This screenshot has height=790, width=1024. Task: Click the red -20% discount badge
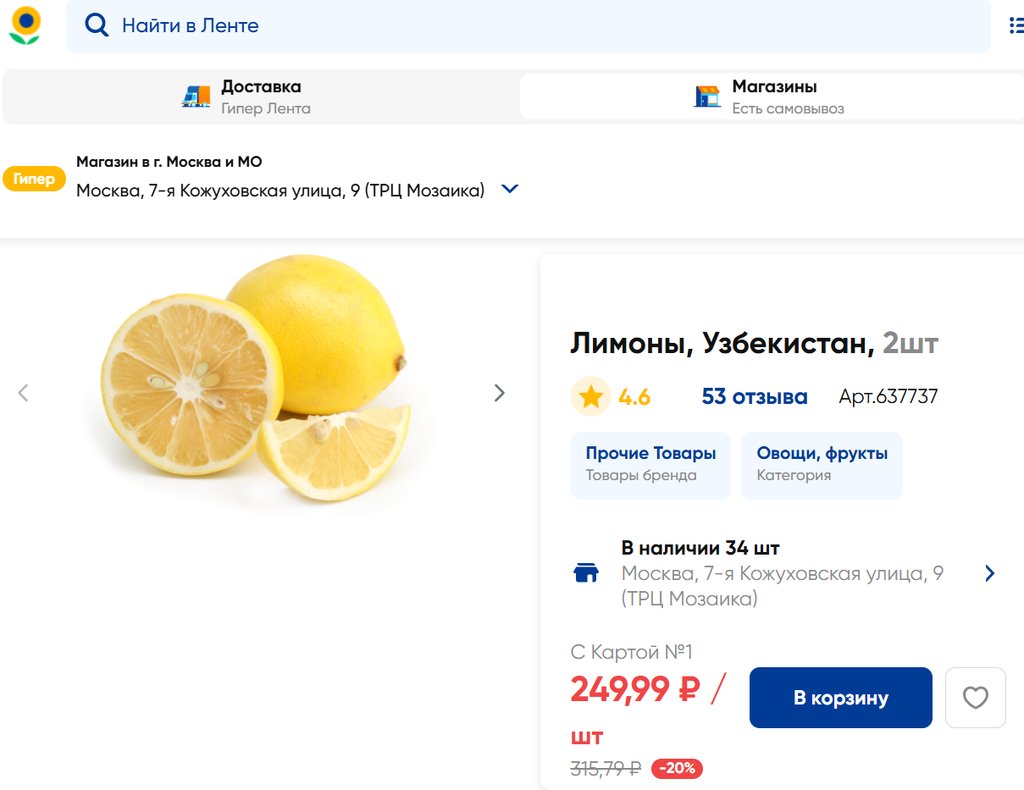tap(677, 769)
